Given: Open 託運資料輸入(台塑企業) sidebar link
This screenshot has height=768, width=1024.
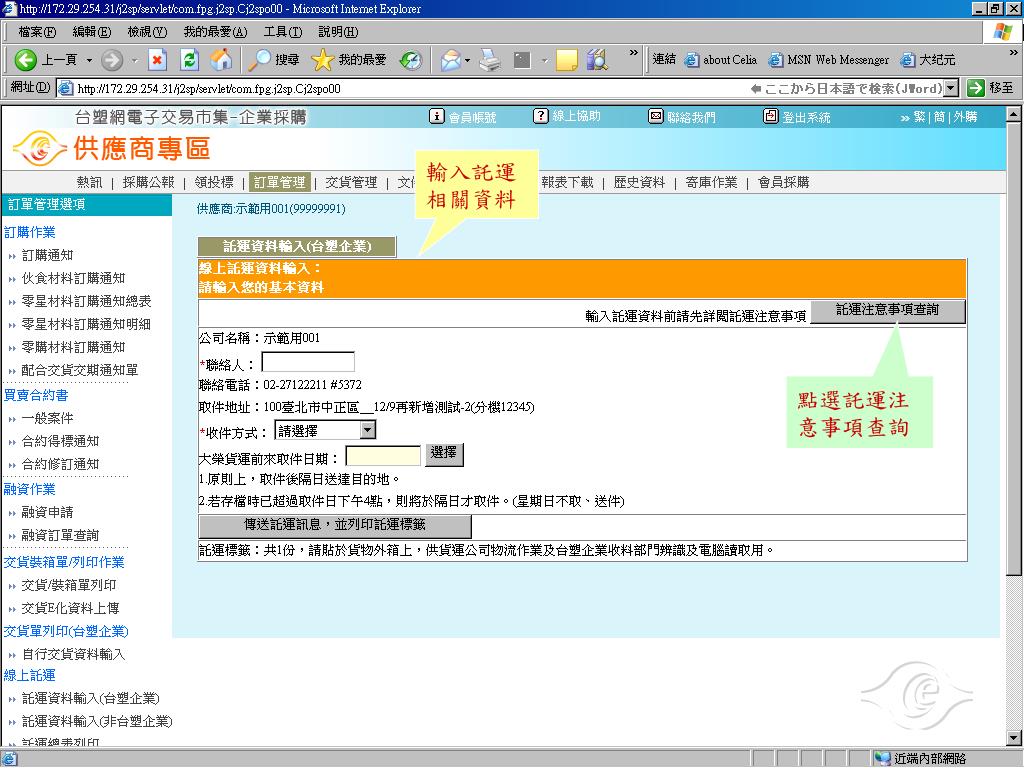Looking at the screenshot, I should point(90,699).
